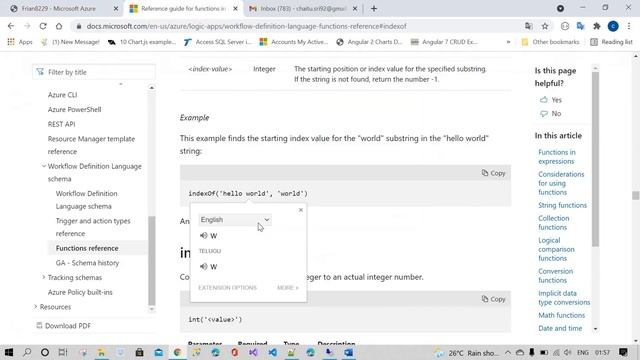640x360 pixels.
Task: Close the Reference guide tab
Action: click(x=235, y=9)
